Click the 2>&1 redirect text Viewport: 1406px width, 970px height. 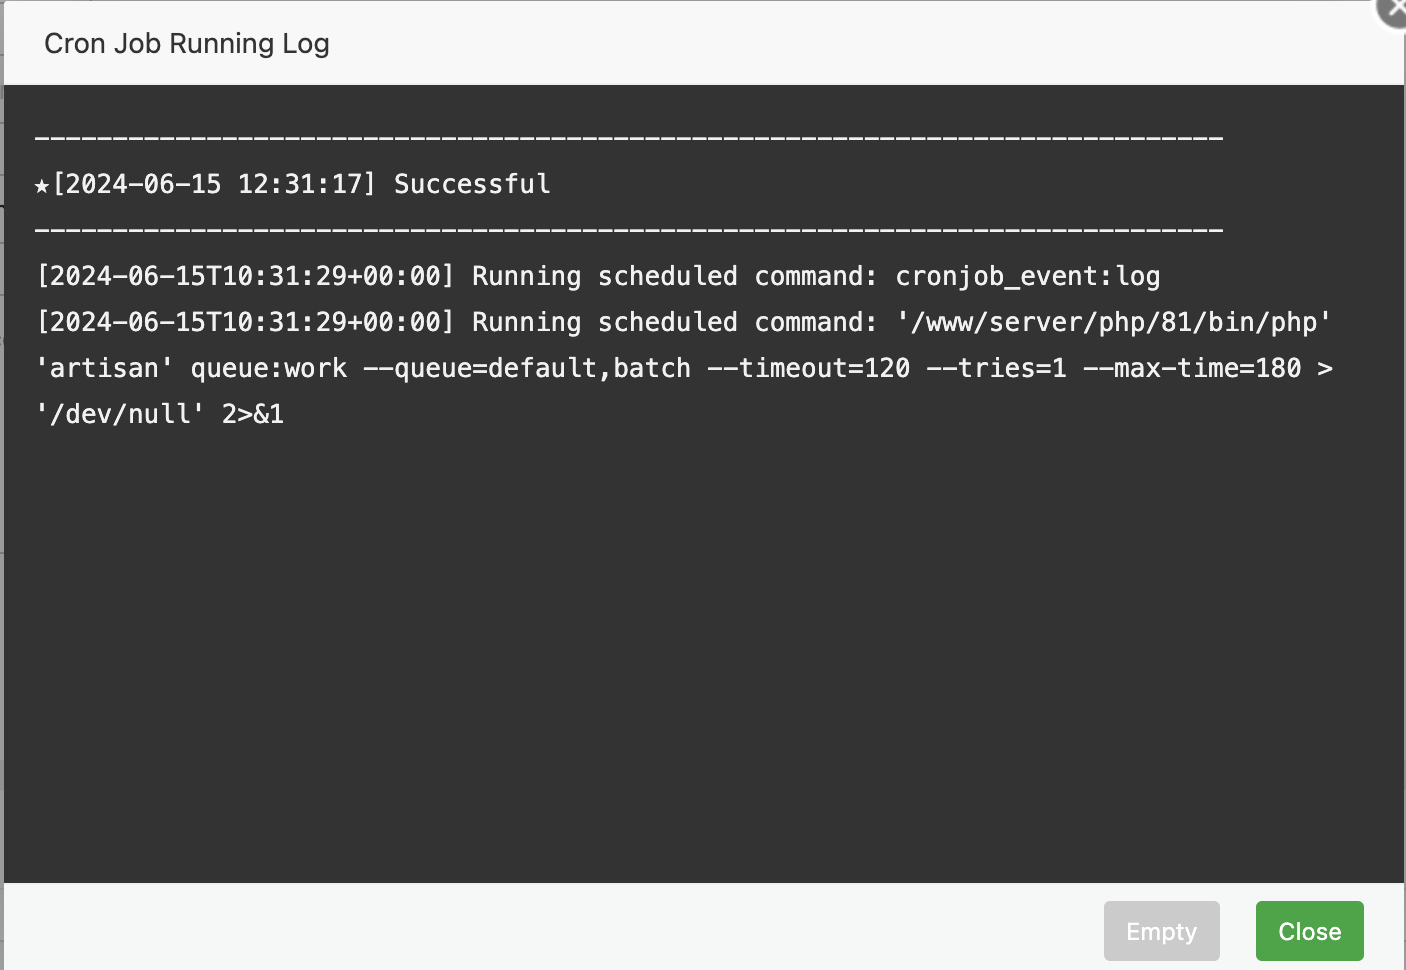[x=253, y=414]
